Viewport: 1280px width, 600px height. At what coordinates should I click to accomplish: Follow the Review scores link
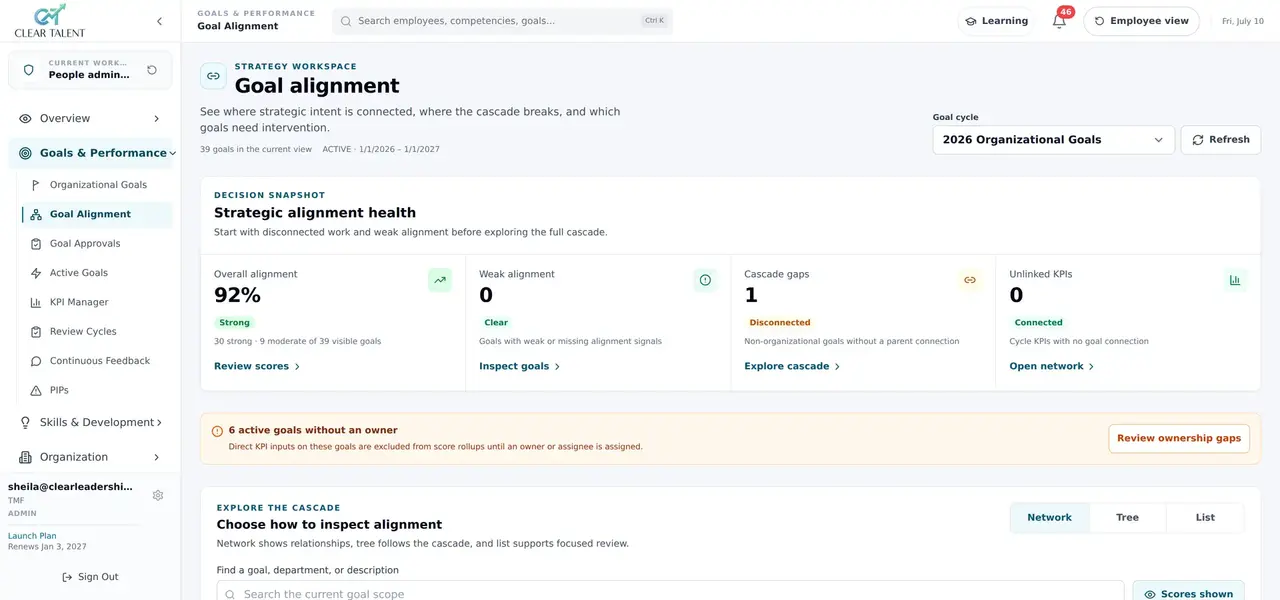[257, 366]
